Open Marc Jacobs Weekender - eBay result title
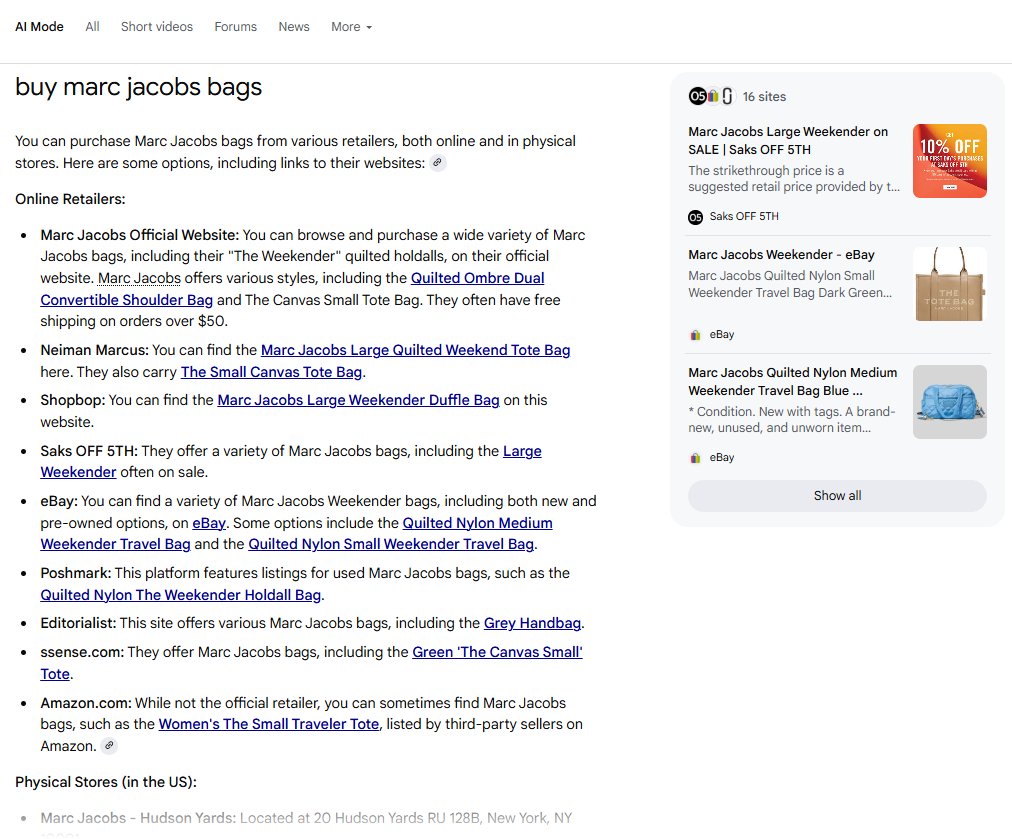Viewport: 1012px width, 839px height. [x=782, y=254]
